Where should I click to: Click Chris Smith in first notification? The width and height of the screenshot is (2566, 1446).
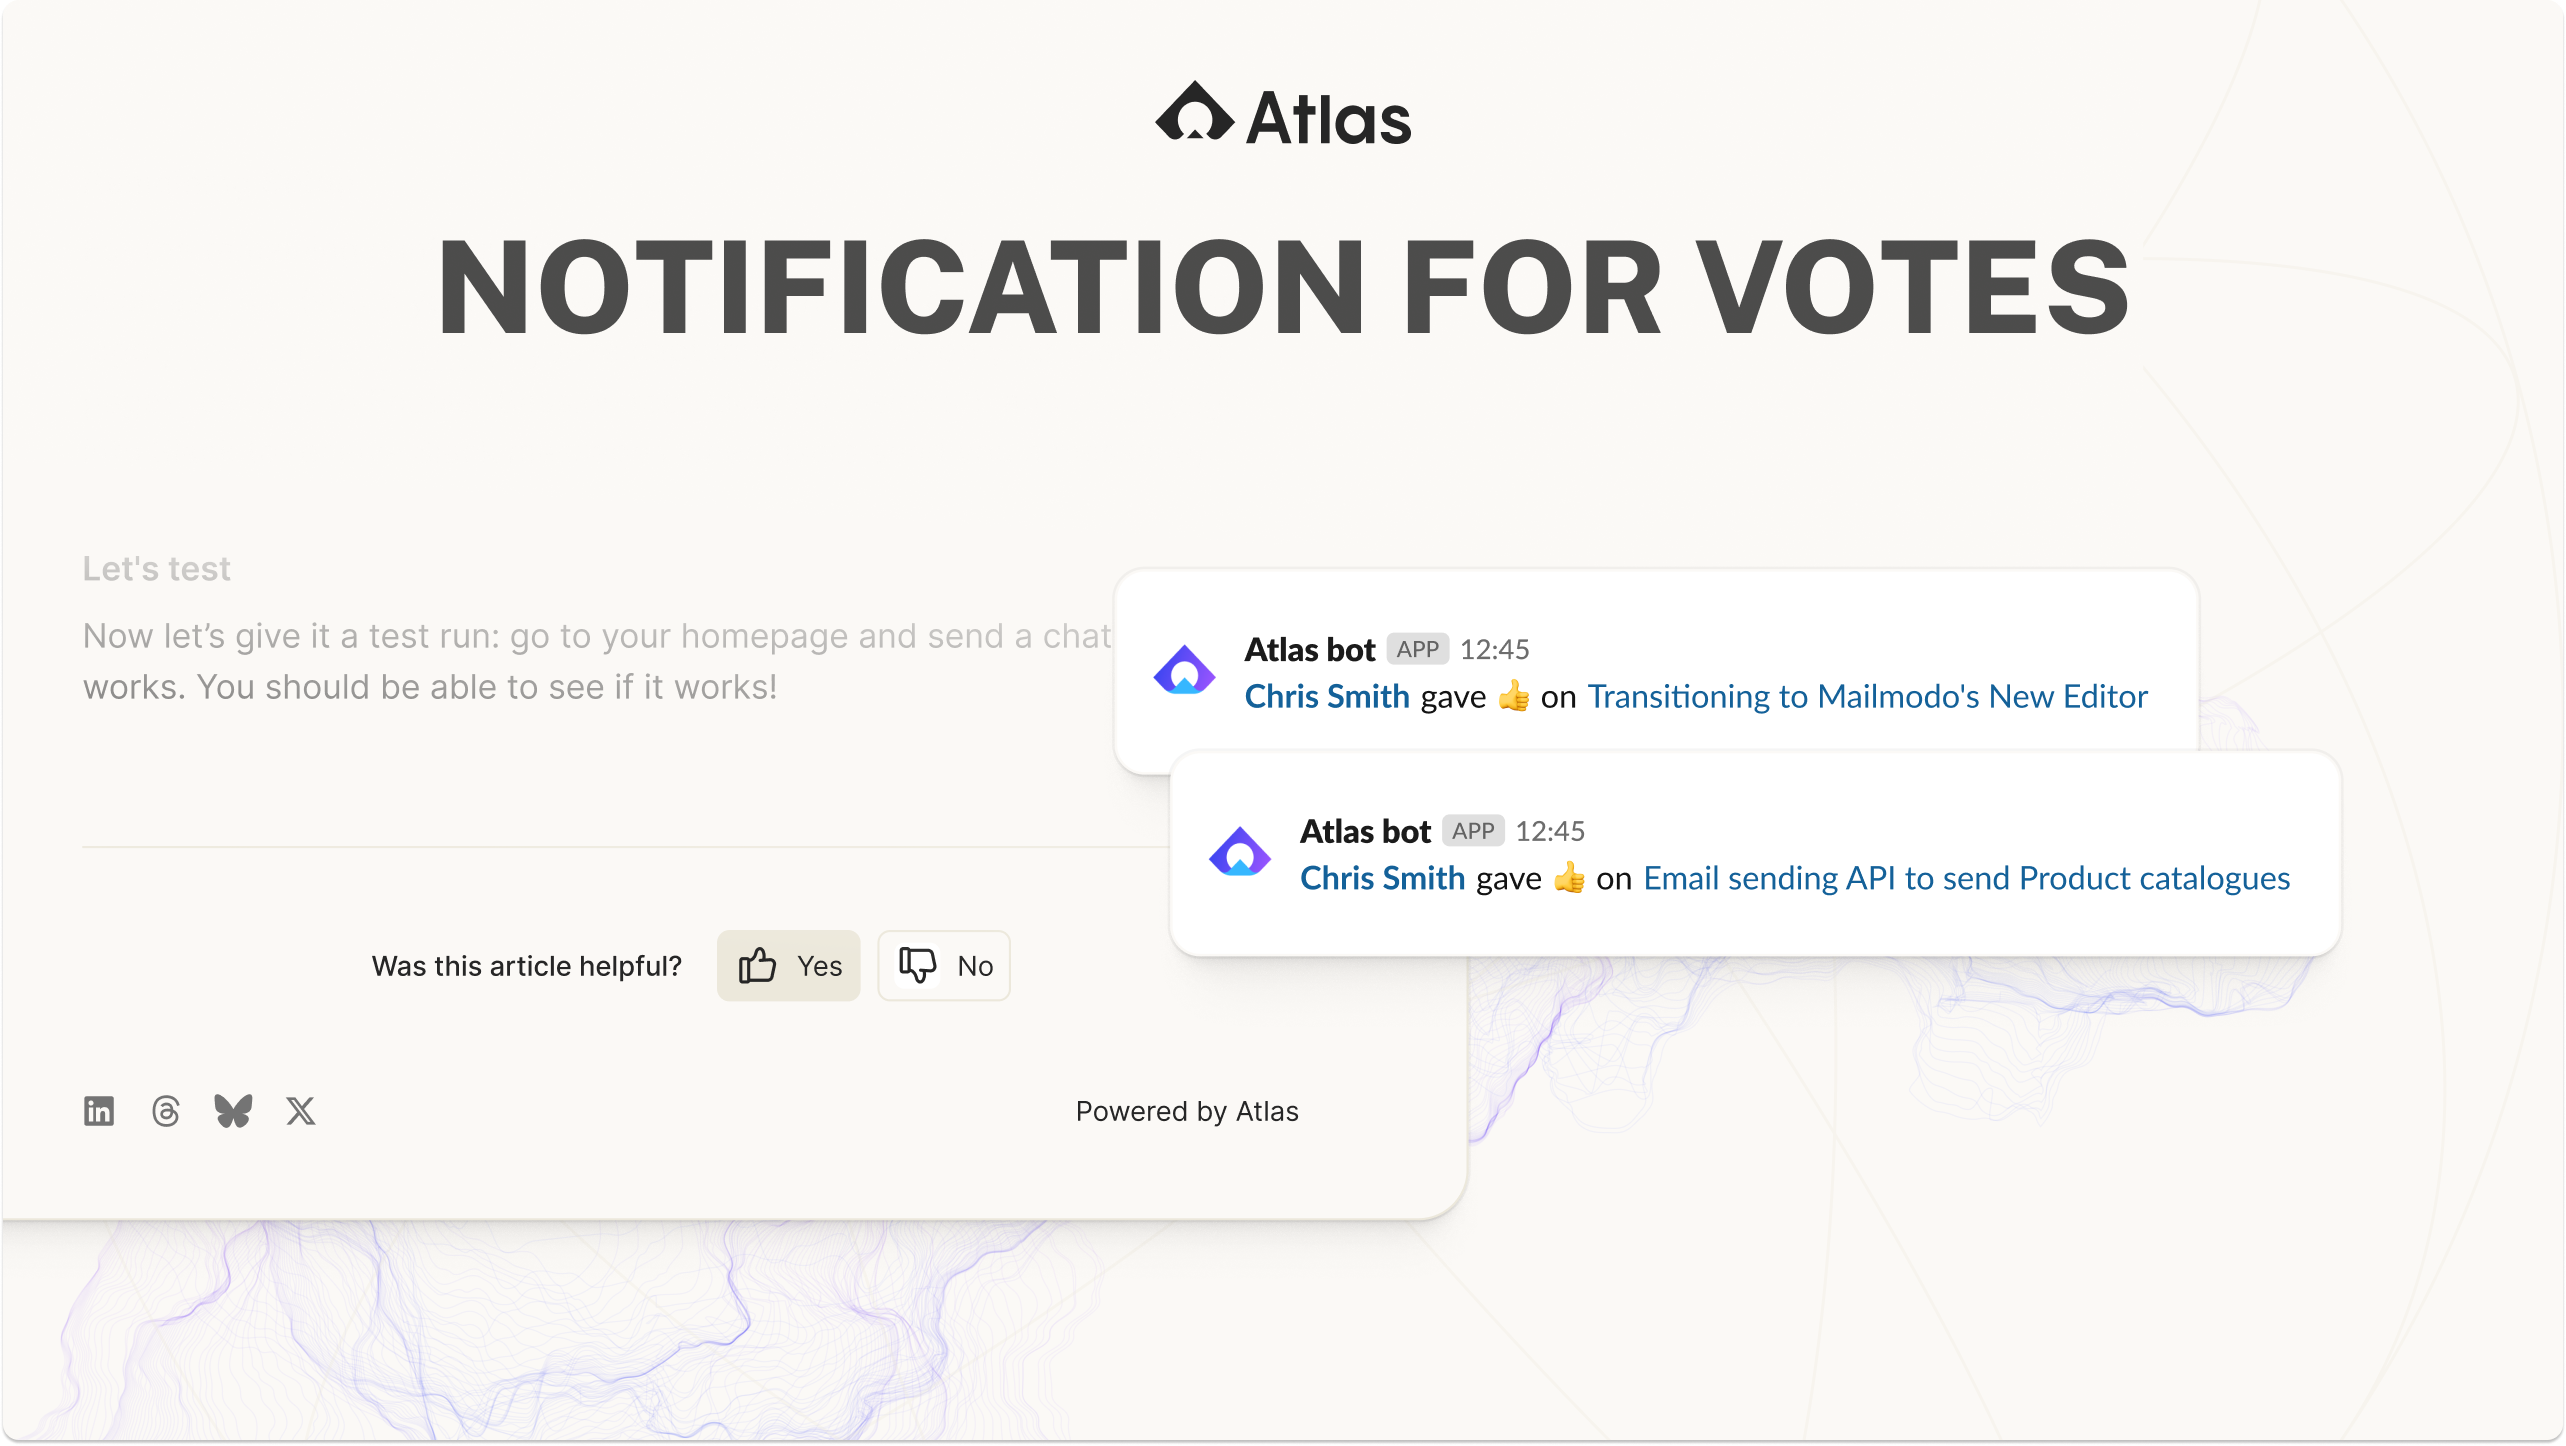1327,696
